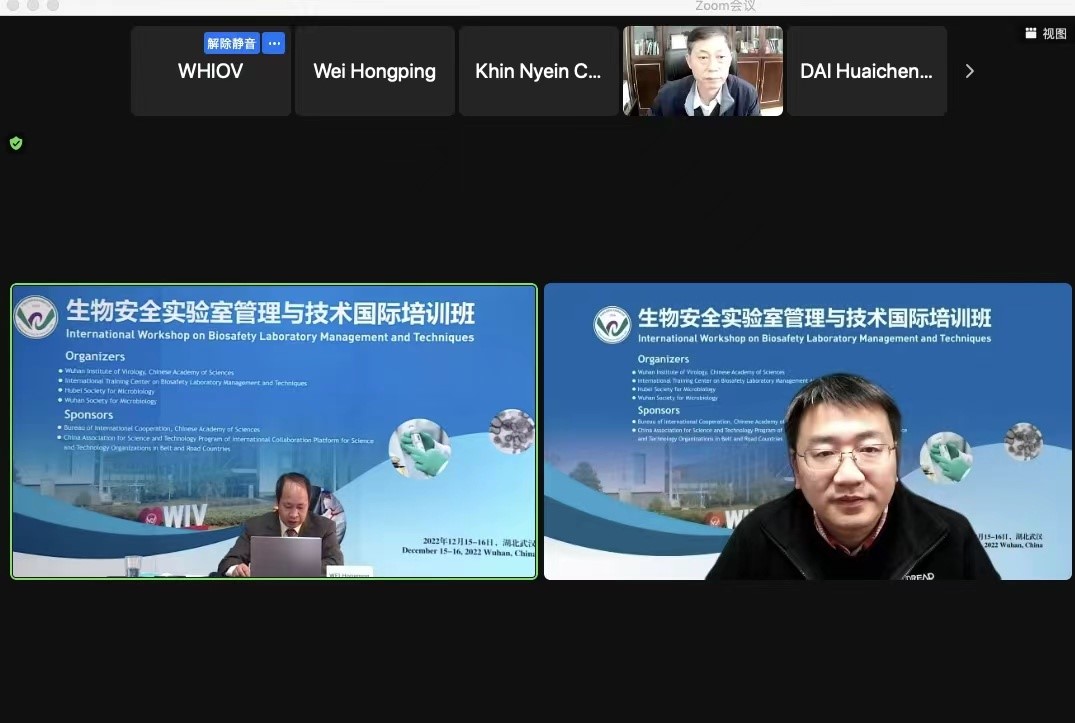Image resolution: width=1075 pixels, height=723 pixels.
Task: Click the Zoom会议 window title
Action: pyautogui.click(x=725, y=7)
